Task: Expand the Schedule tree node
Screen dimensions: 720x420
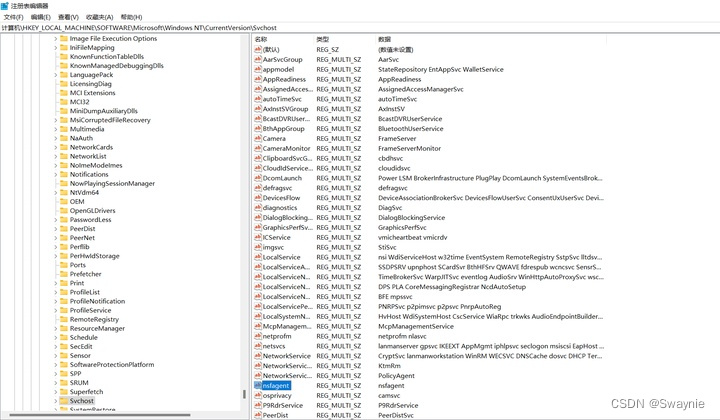Action: 56,337
